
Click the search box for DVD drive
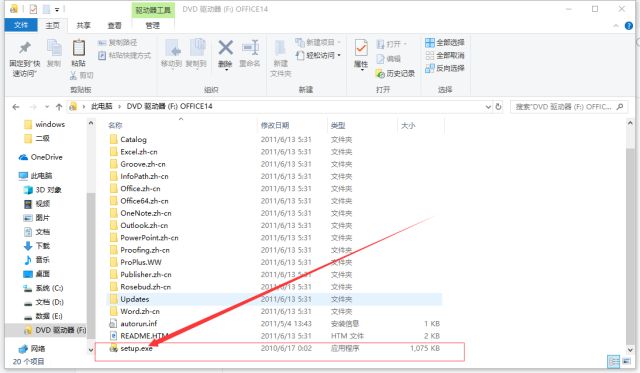click(x=568, y=107)
